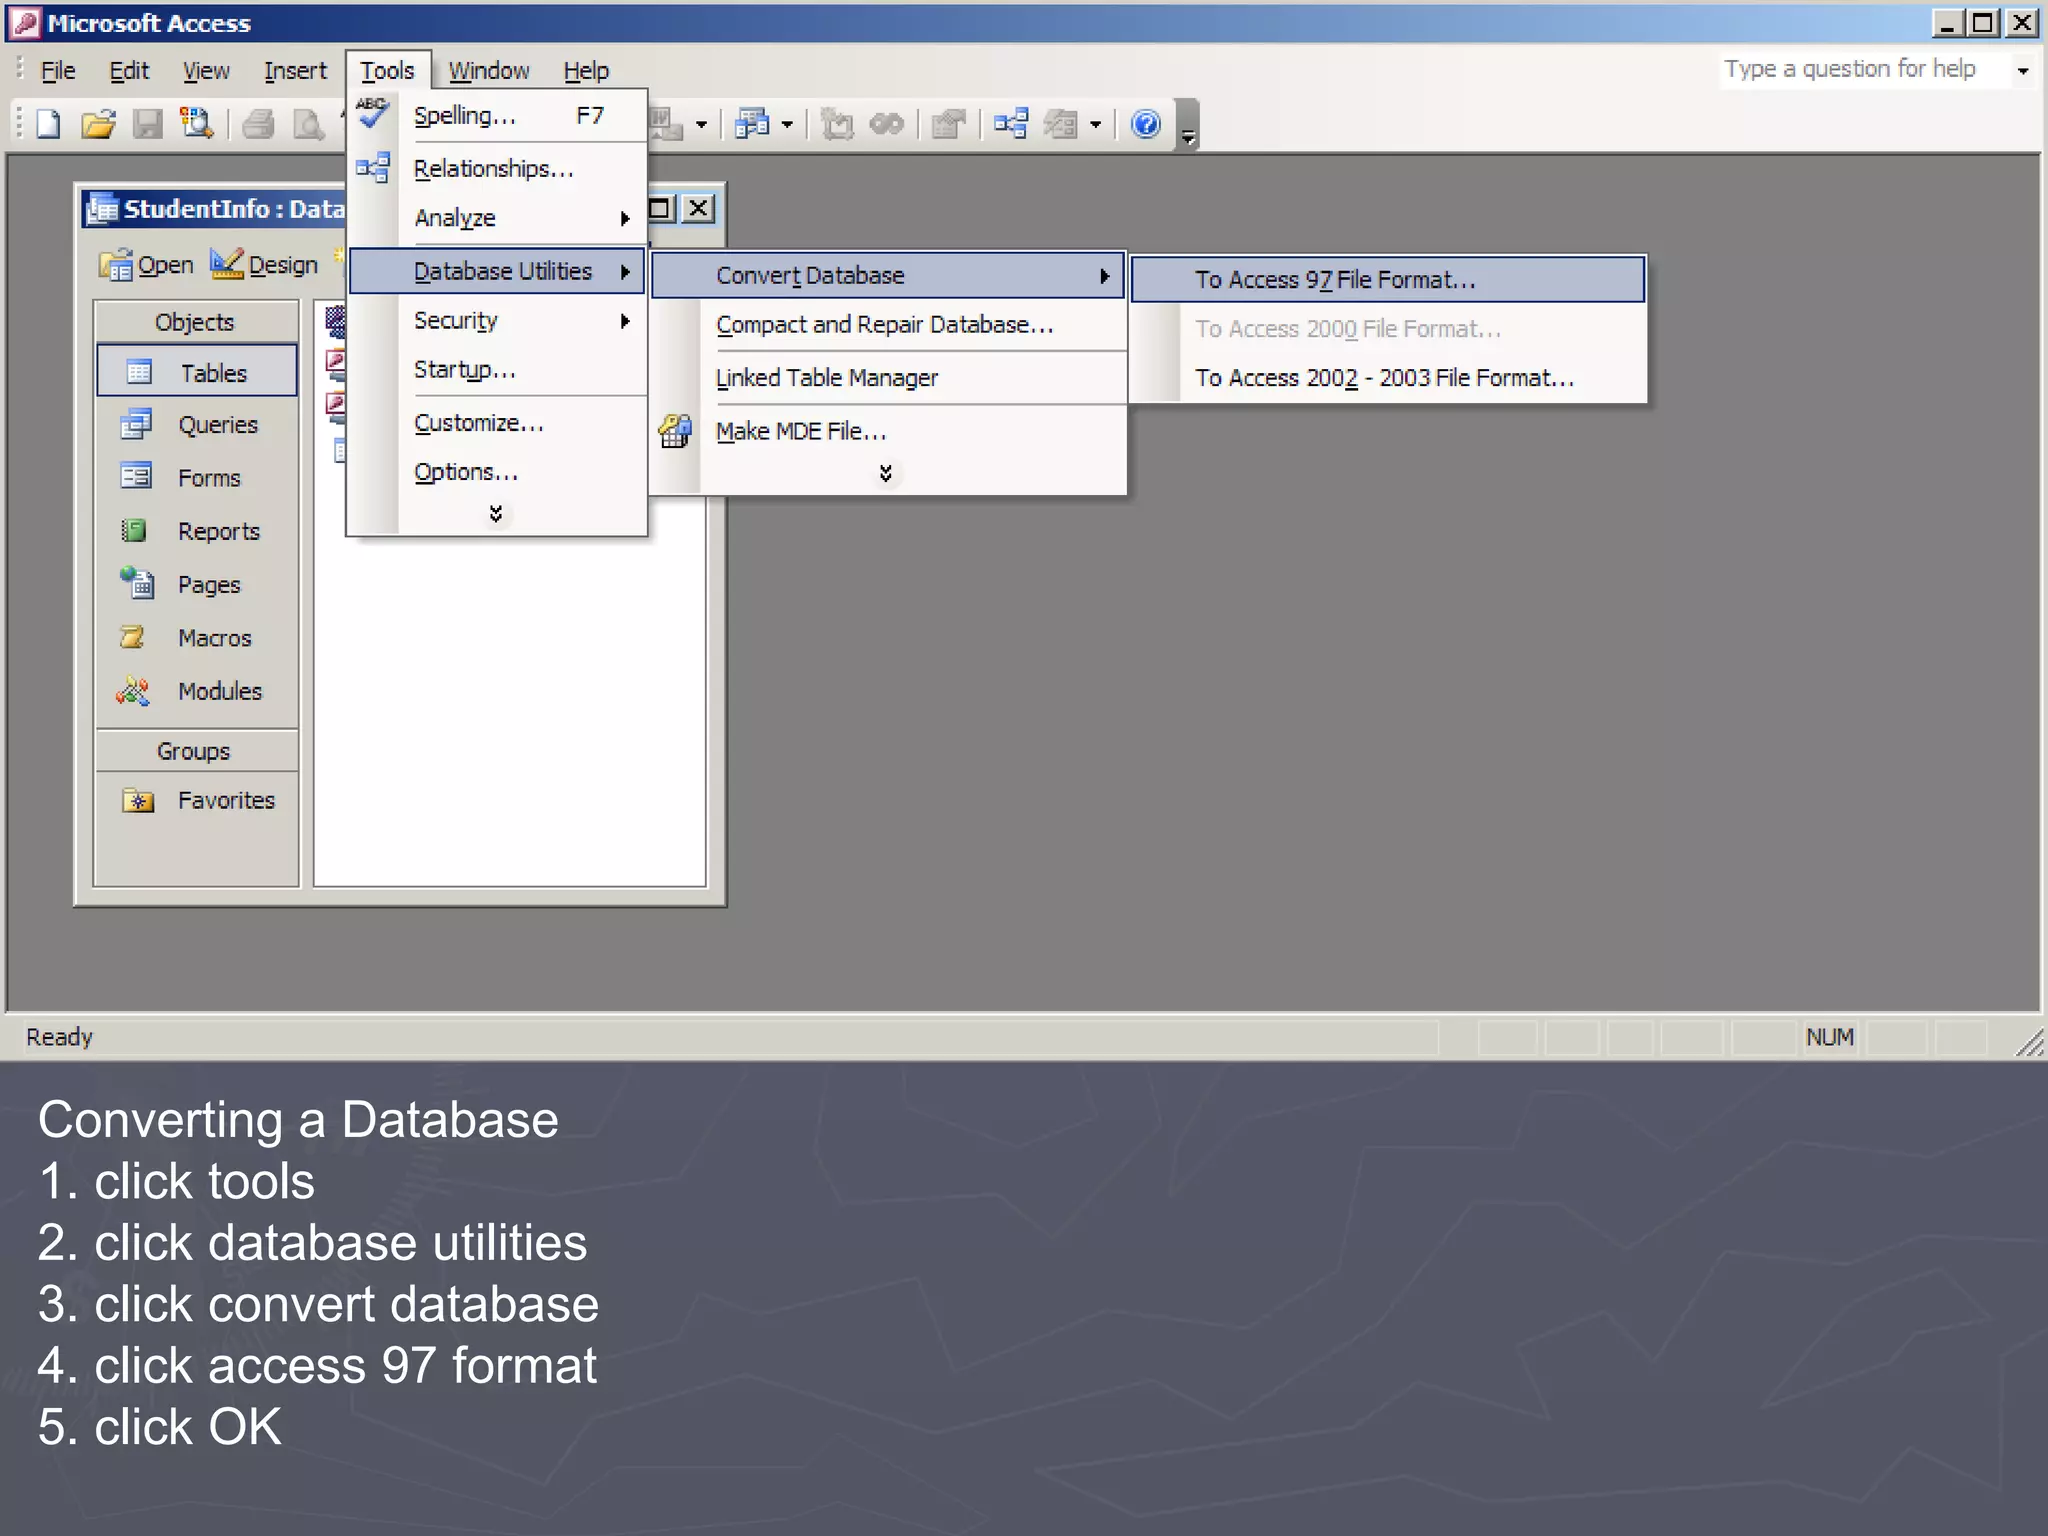Select Database Utilities in the Tools menu
This screenshot has width=2048, height=1536.
click(497, 271)
